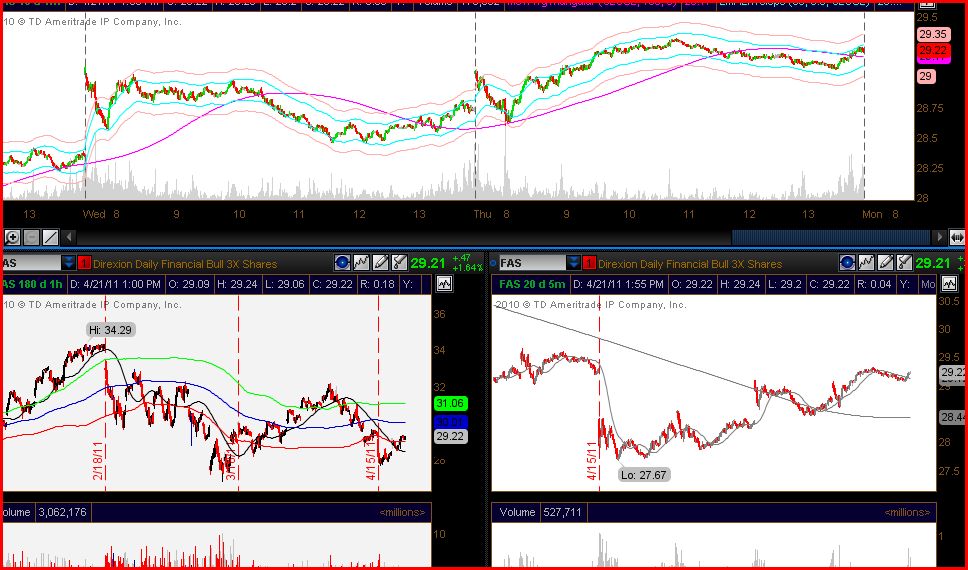Click the greyed zoom out icon

[x=31, y=237]
